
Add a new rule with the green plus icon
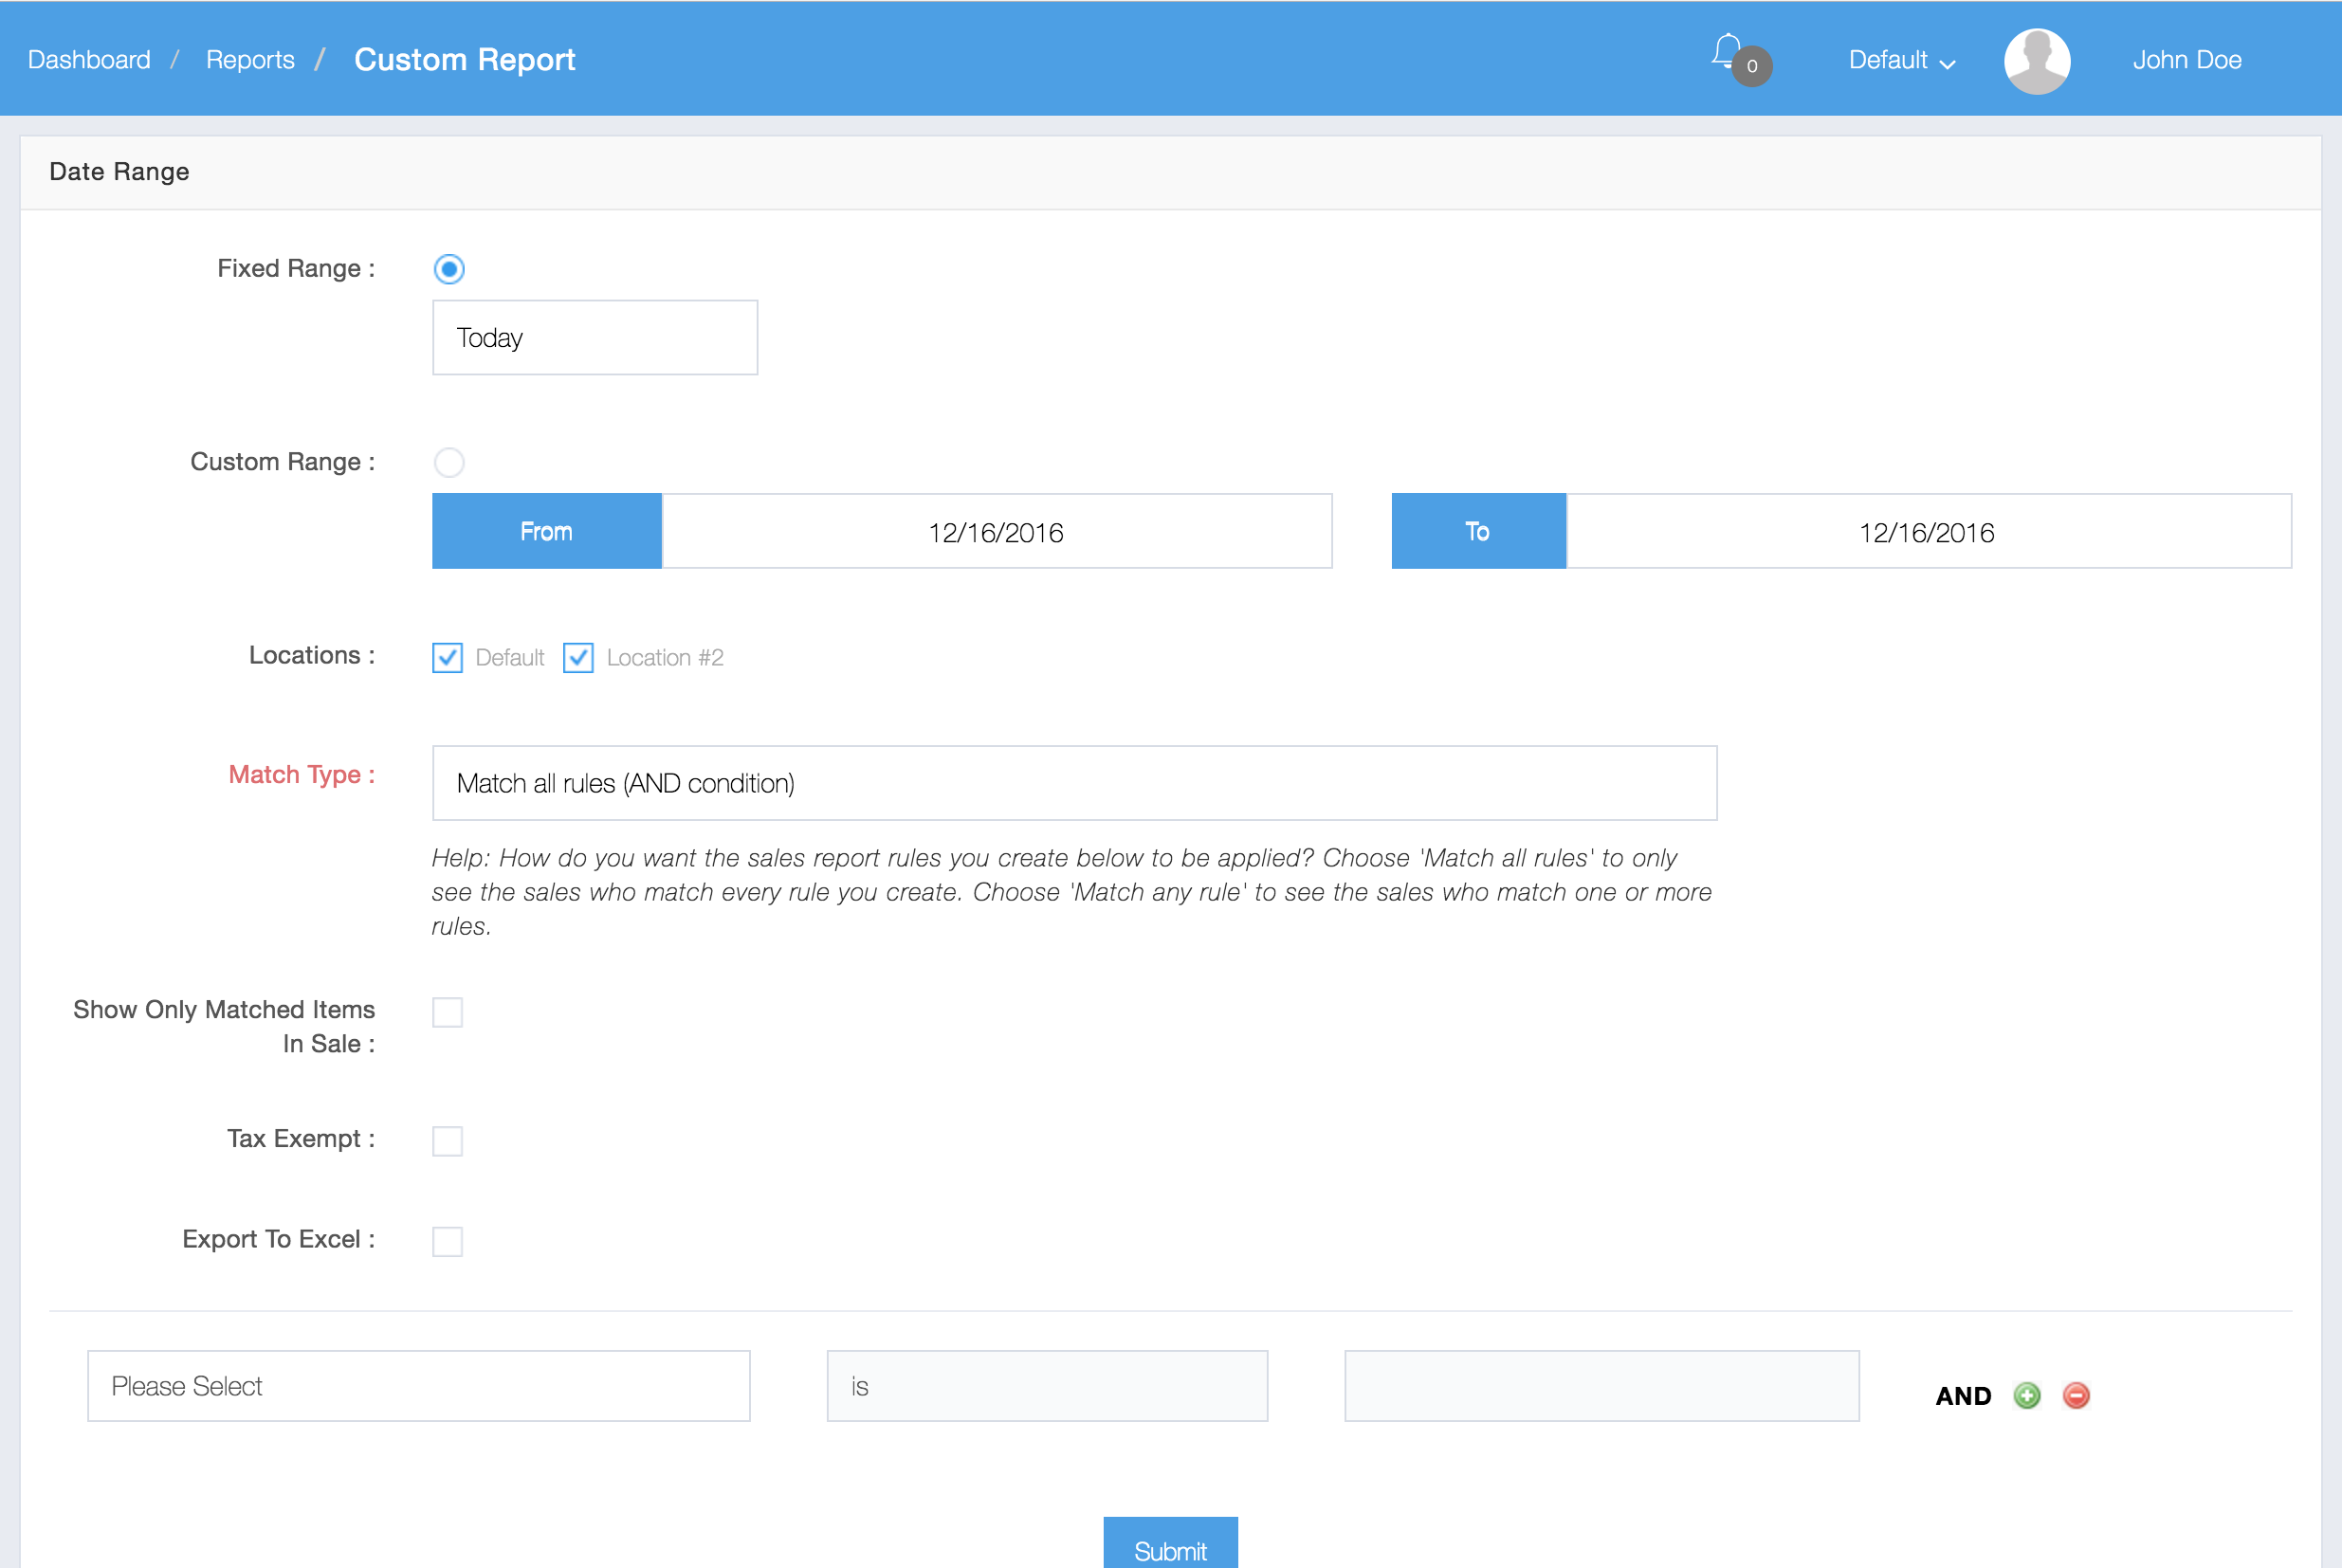2027,1395
